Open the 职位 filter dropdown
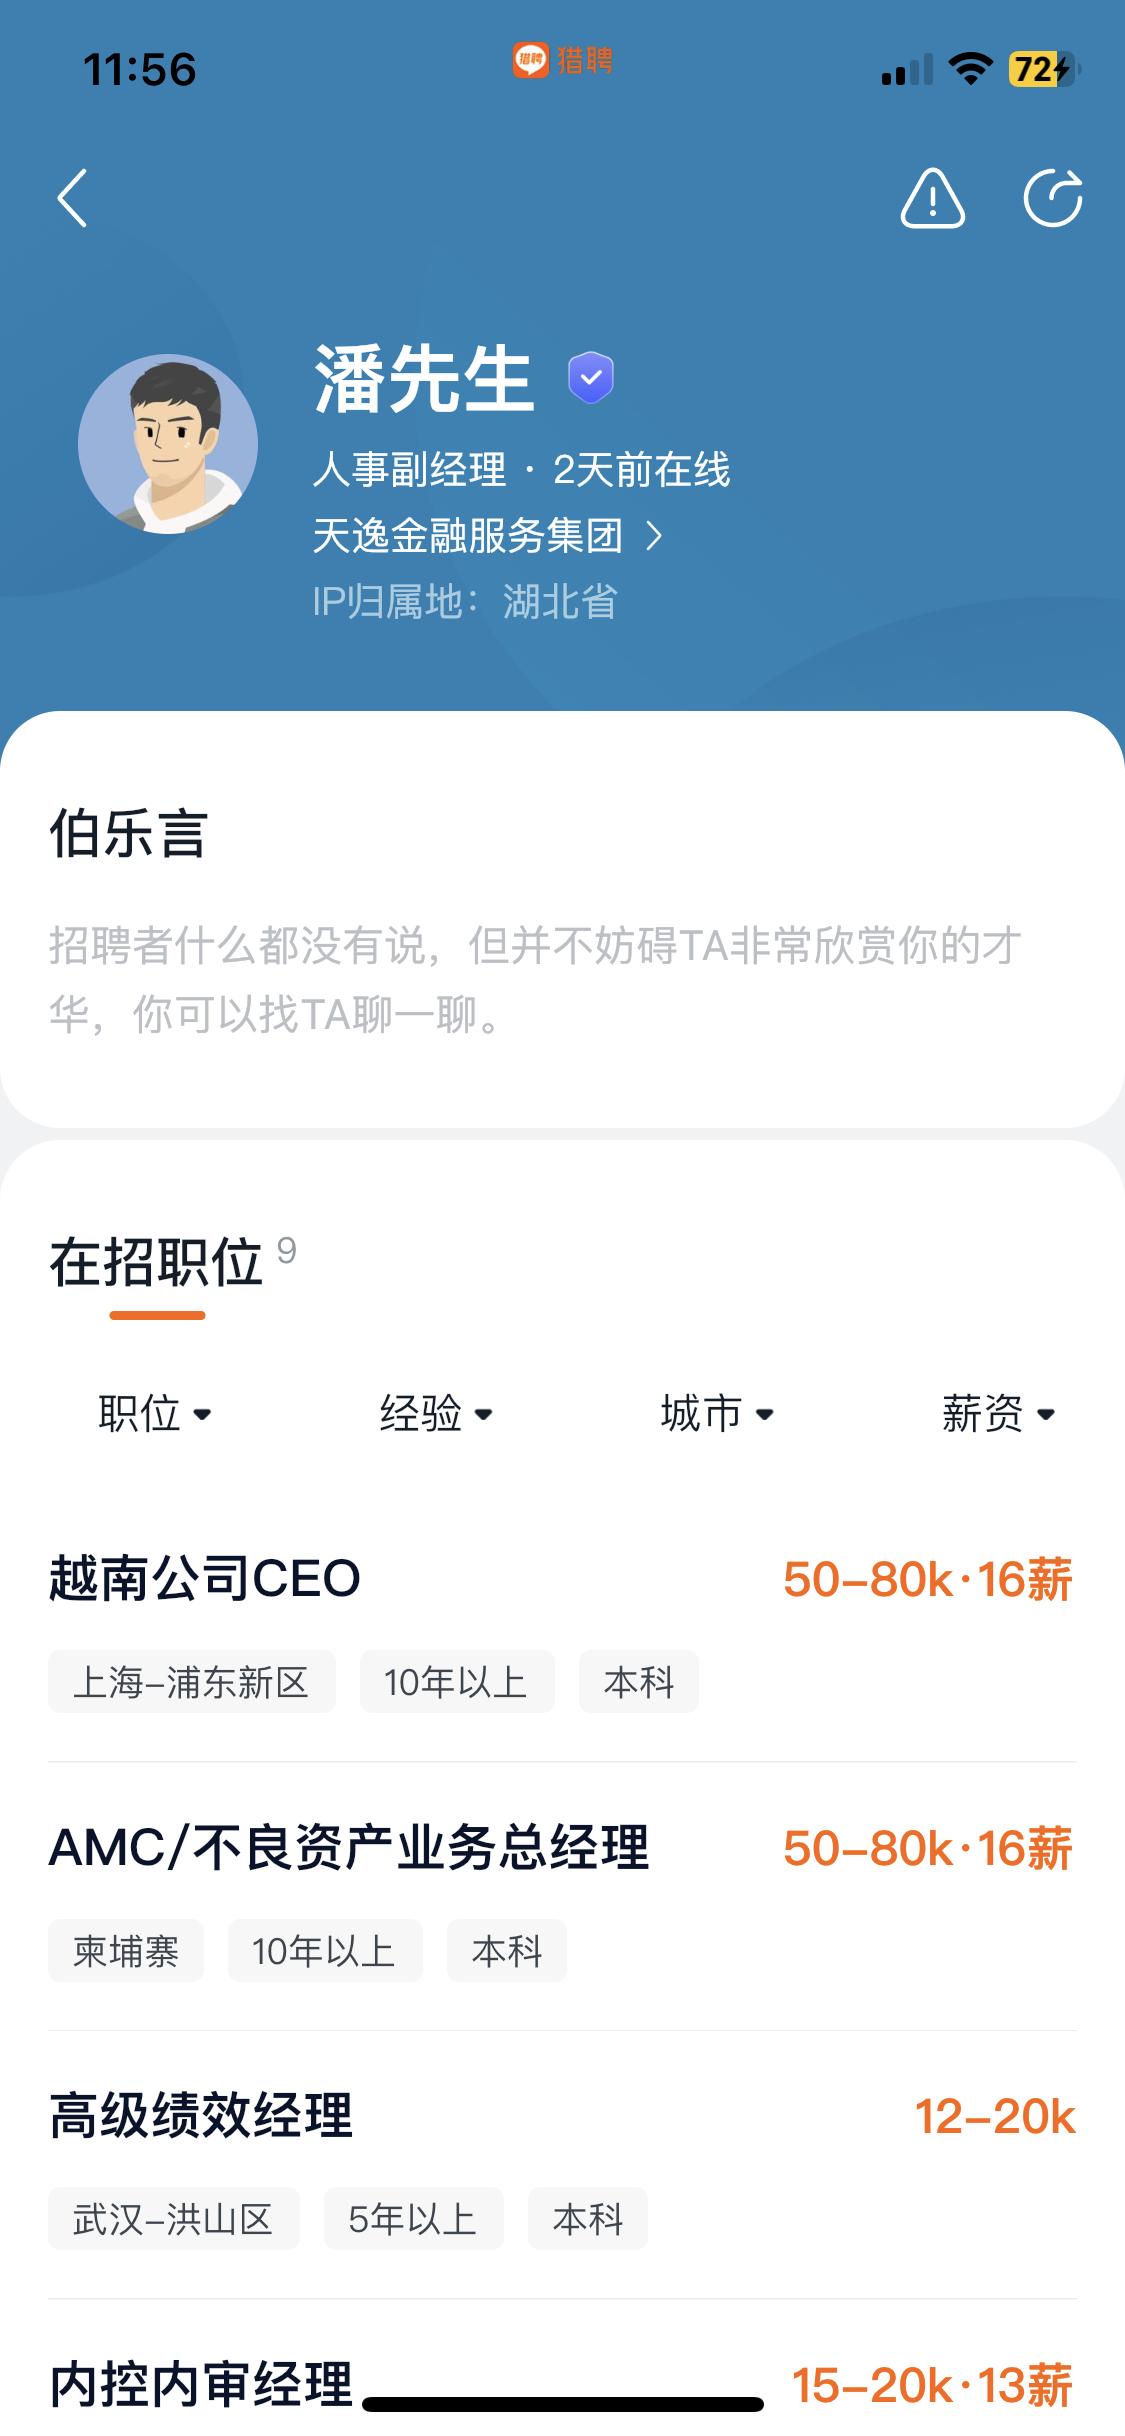Image resolution: width=1125 pixels, height=2436 pixels. (155, 1413)
